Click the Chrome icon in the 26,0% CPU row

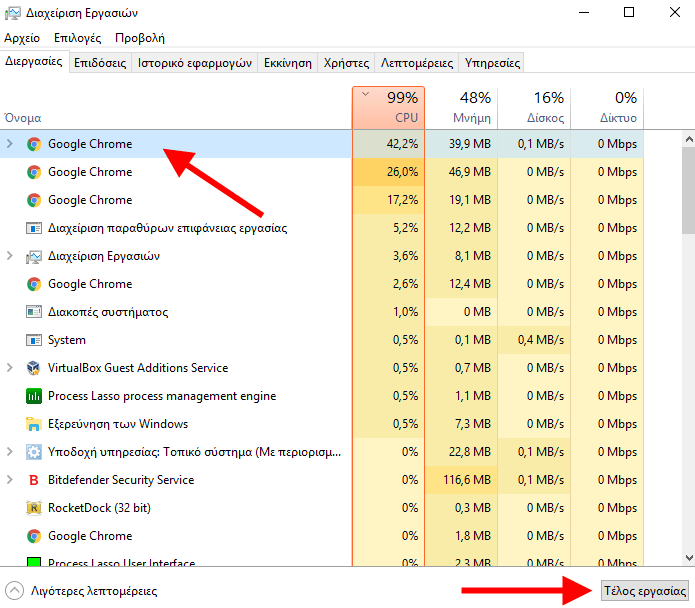pyautogui.click(x=34, y=172)
